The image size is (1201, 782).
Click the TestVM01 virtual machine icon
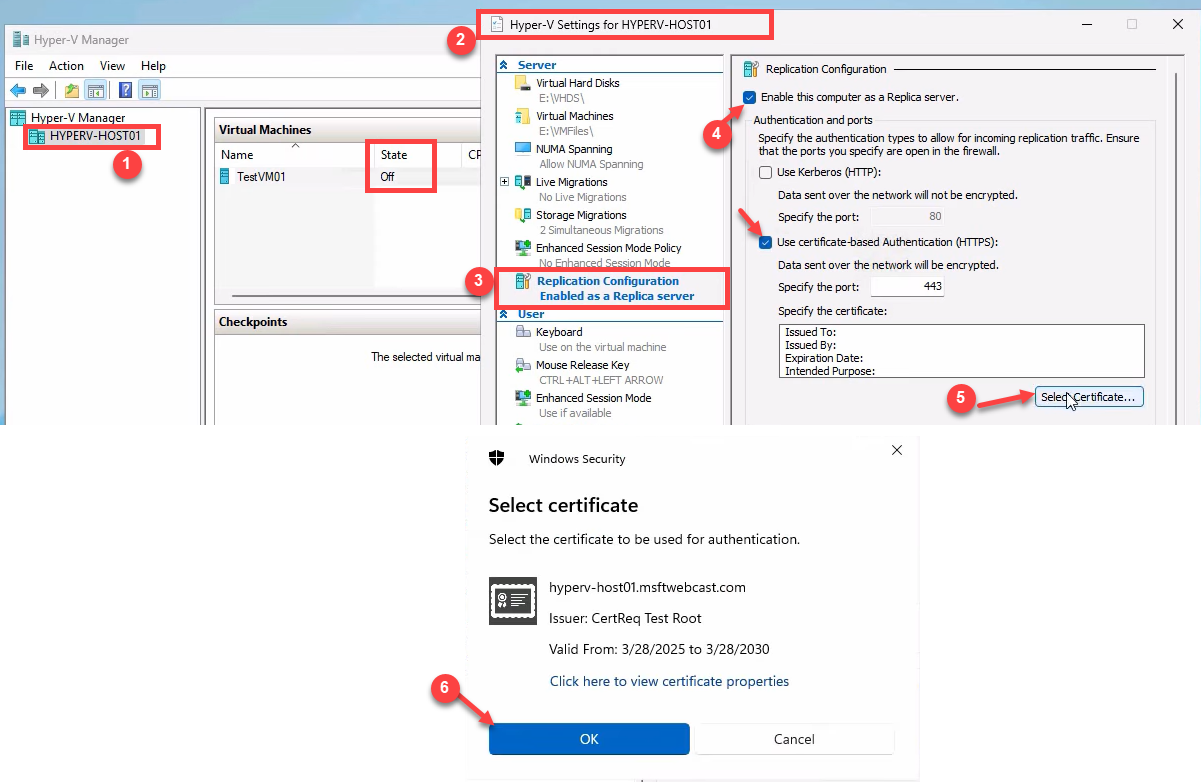pos(225,176)
